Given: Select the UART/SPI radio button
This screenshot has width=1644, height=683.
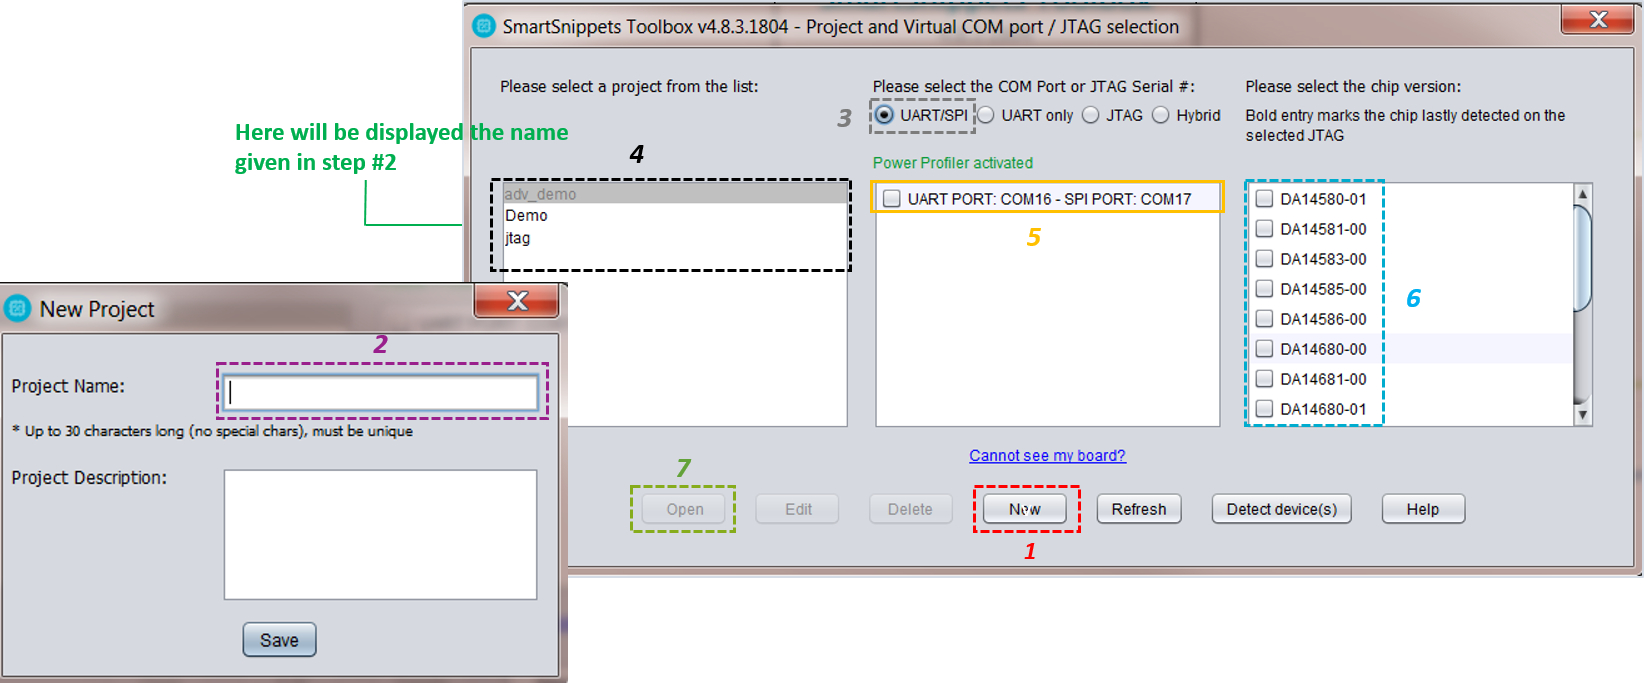Looking at the screenshot, I should 884,115.
